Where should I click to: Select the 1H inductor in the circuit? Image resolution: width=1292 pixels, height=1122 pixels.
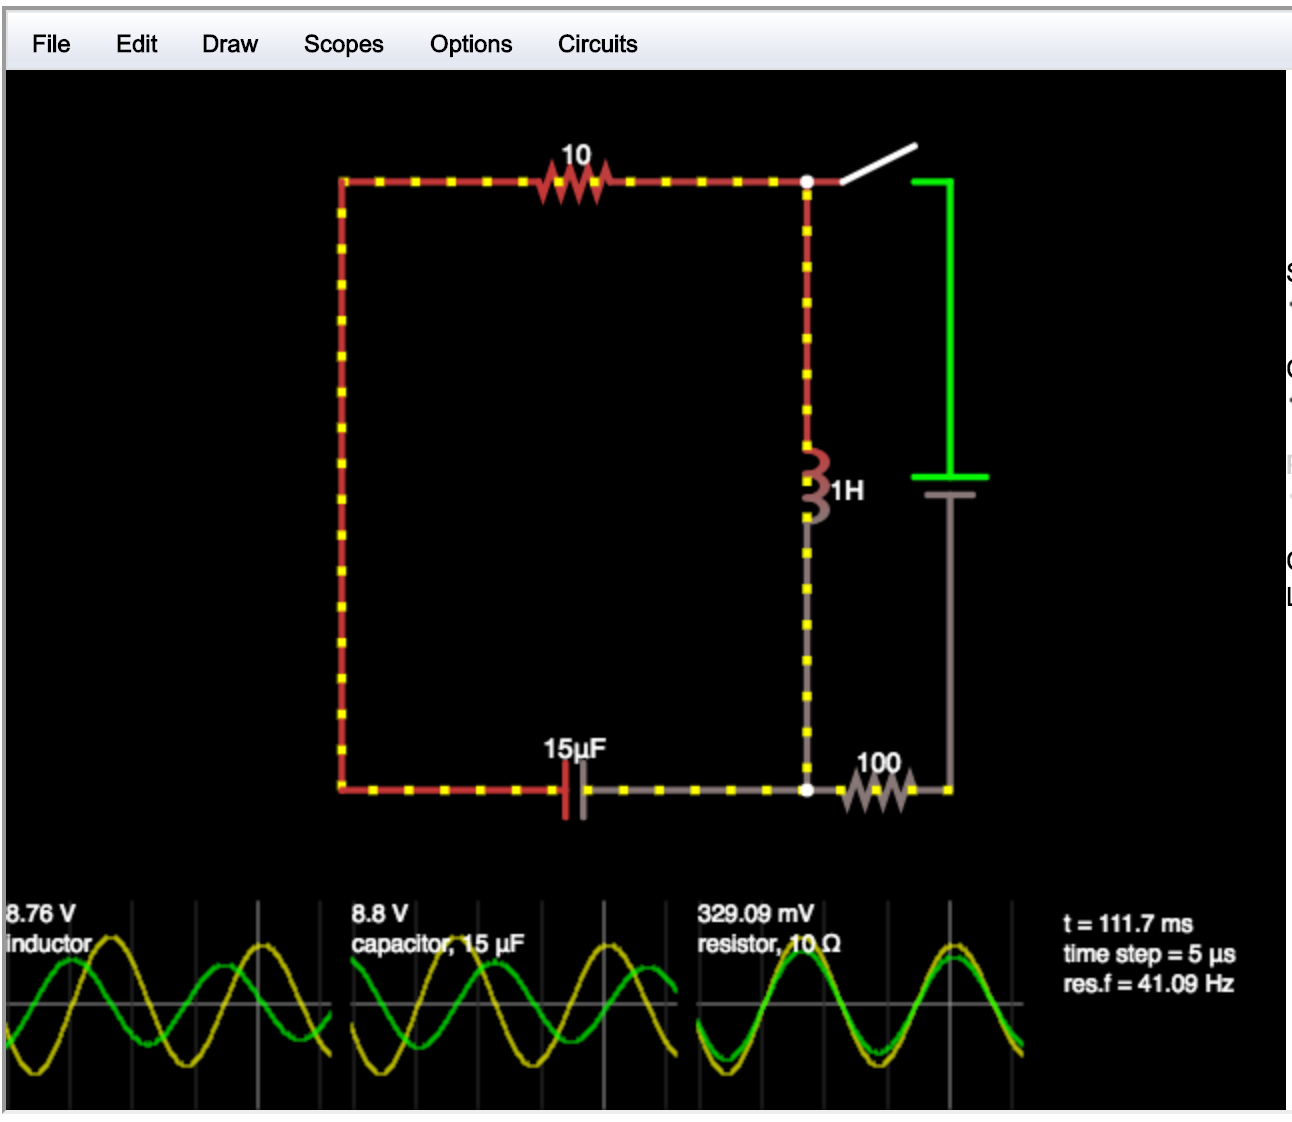(812, 484)
